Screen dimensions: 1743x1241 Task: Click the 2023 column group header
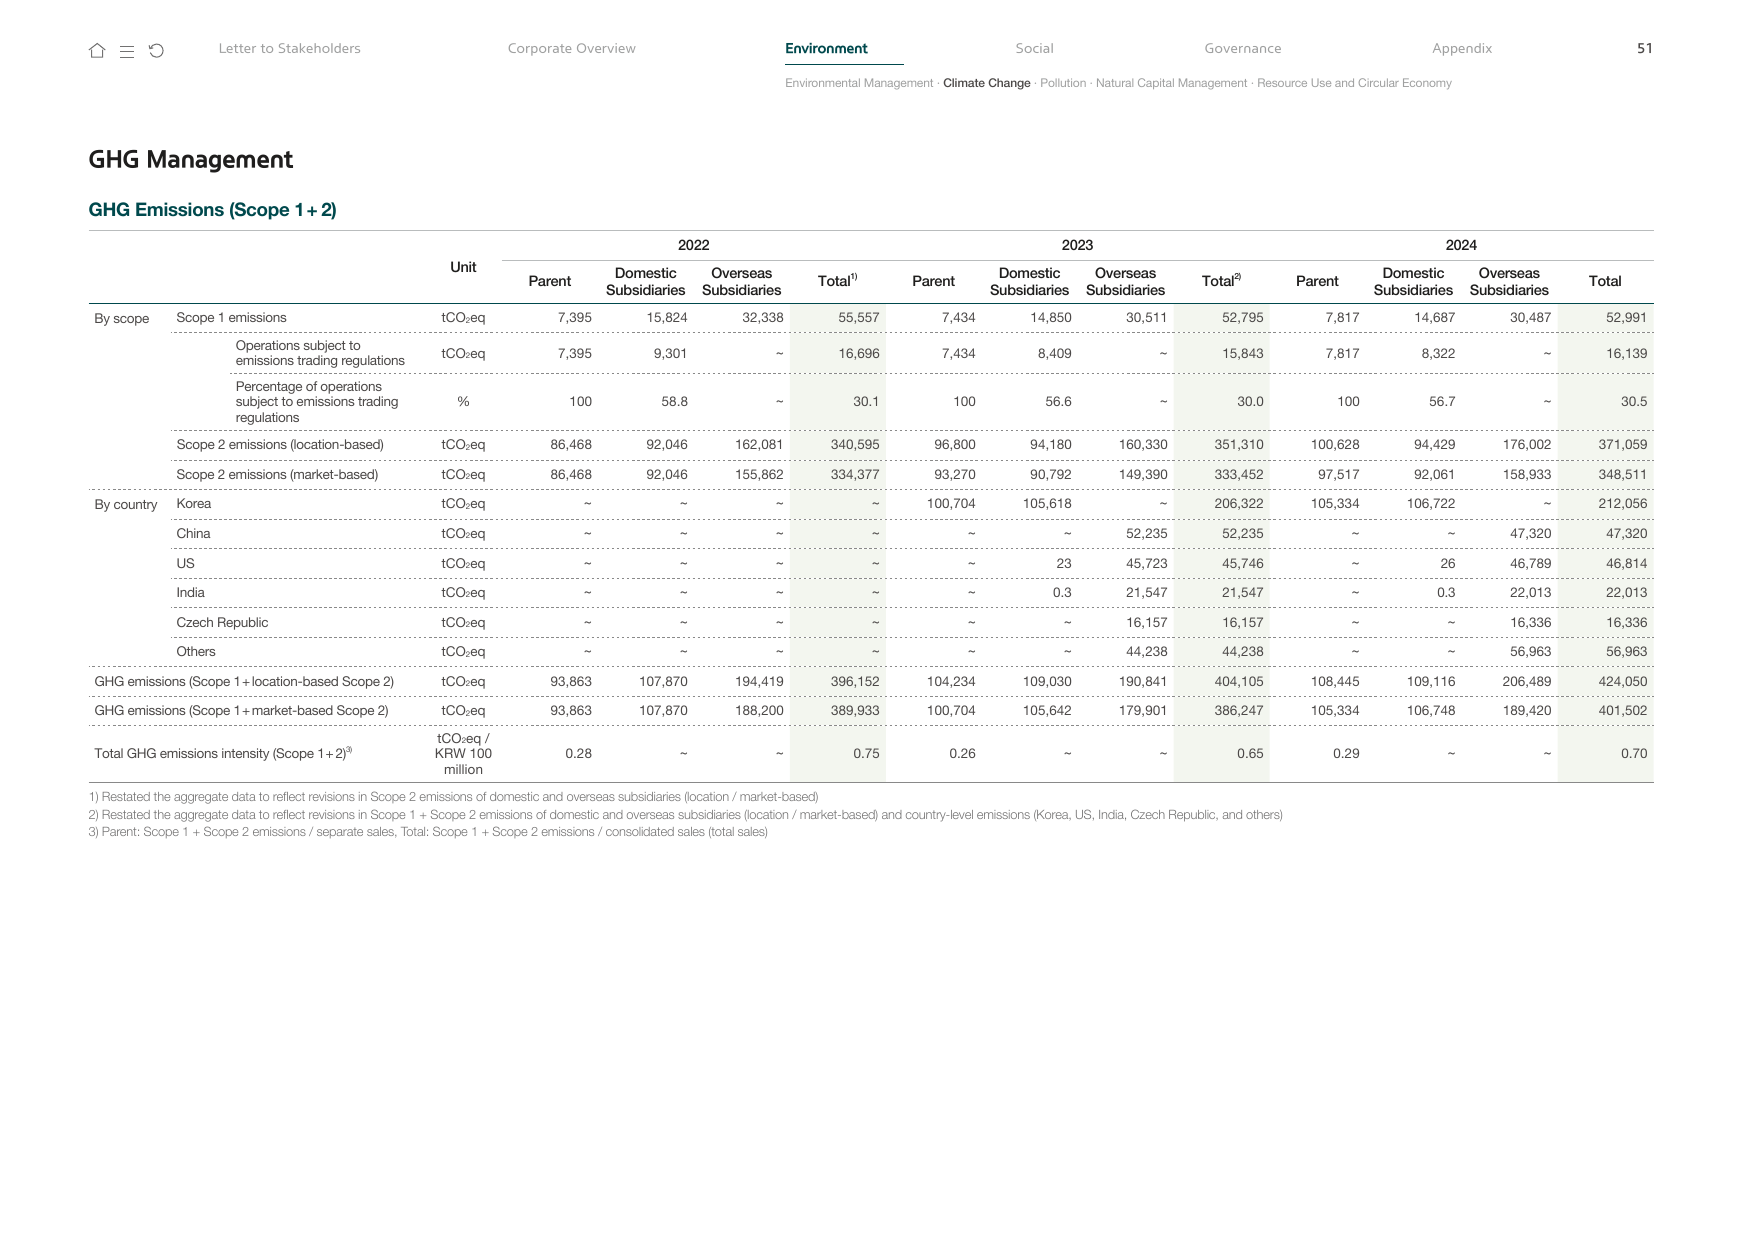[1077, 245]
